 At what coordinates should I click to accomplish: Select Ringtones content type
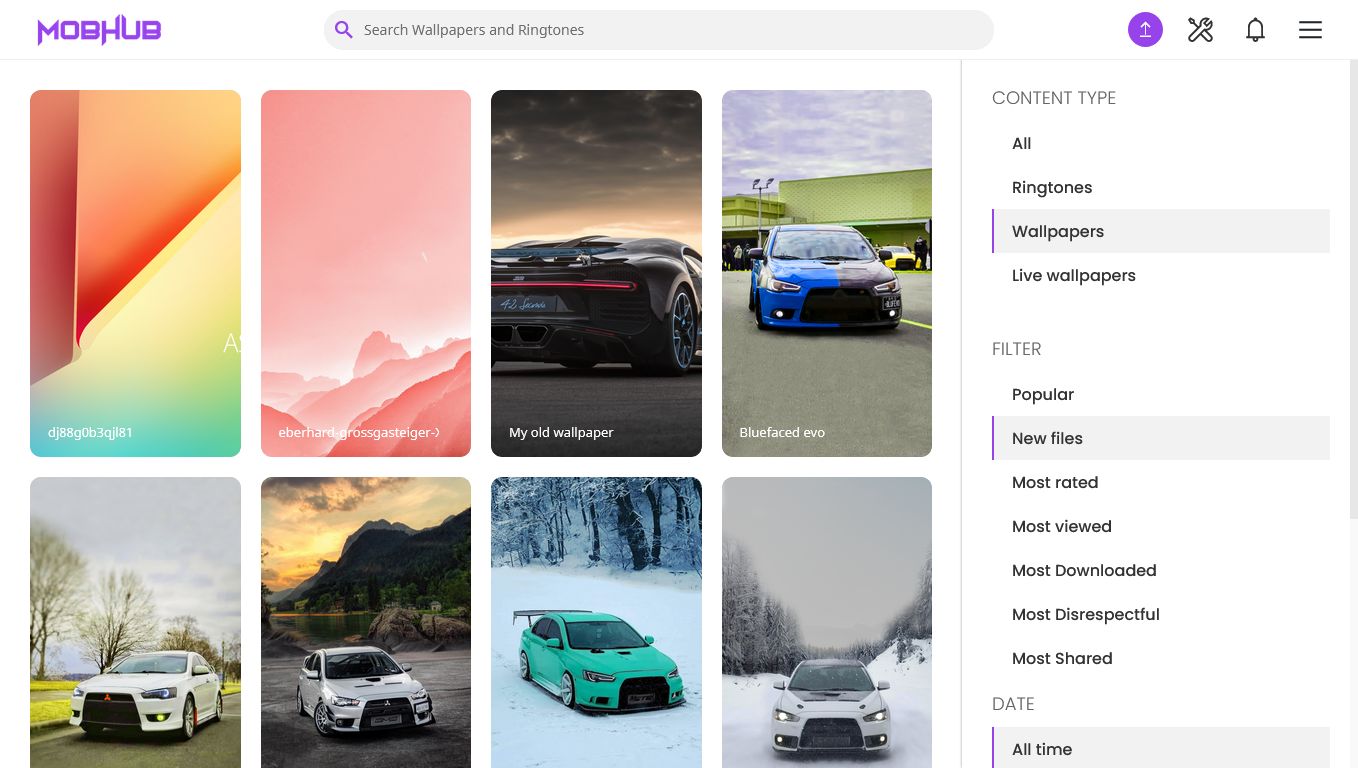1161,187
